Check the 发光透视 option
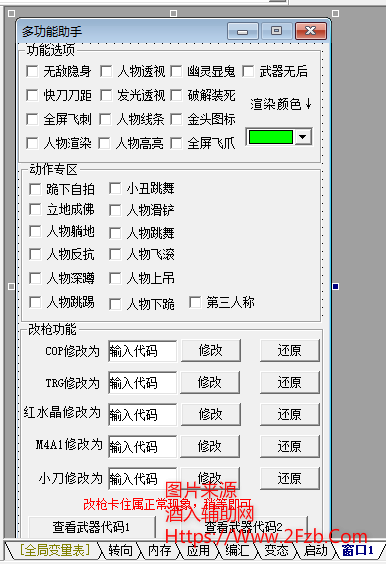The image size is (386, 564). pyautogui.click(x=106, y=95)
